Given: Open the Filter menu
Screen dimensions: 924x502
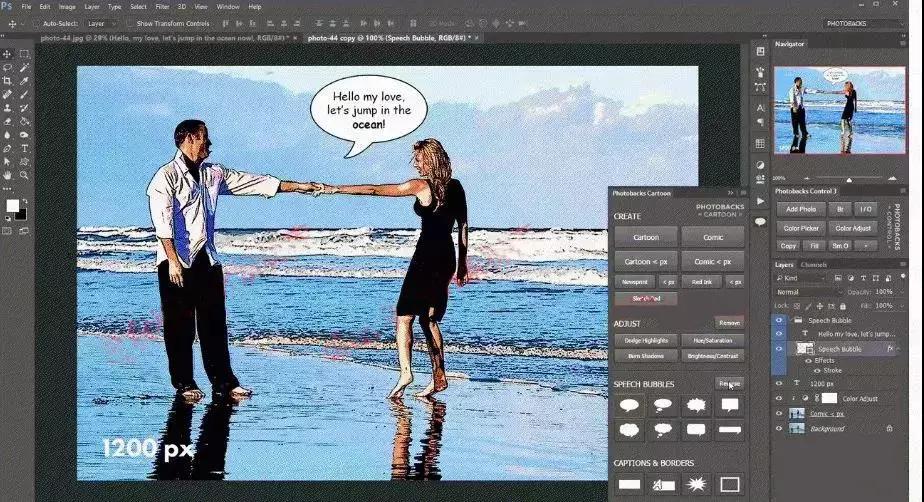Looking at the screenshot, I should (161, 6).
